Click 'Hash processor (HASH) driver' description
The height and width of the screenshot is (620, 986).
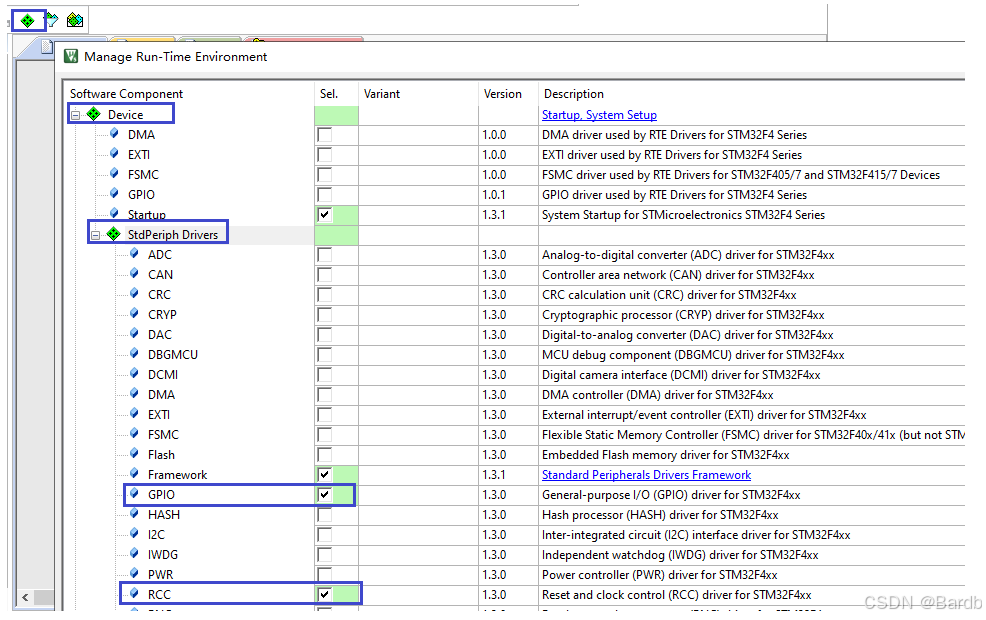click(660, 516)
